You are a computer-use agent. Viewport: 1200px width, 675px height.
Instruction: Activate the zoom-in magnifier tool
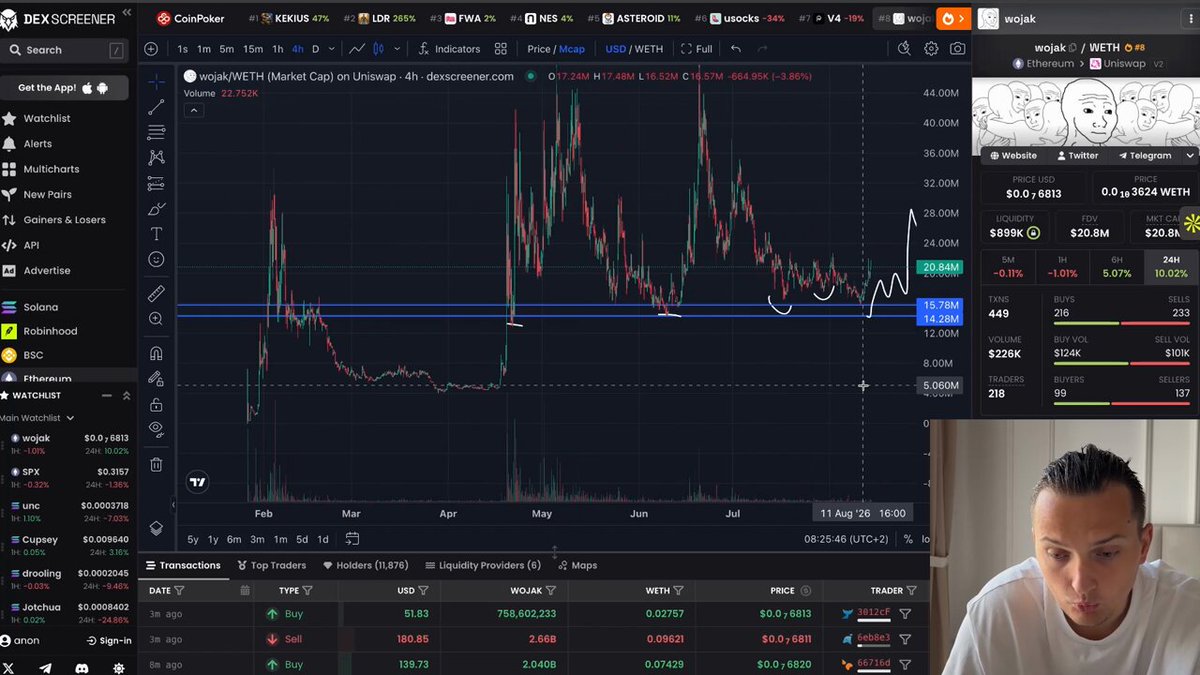(x=156, y=318)
